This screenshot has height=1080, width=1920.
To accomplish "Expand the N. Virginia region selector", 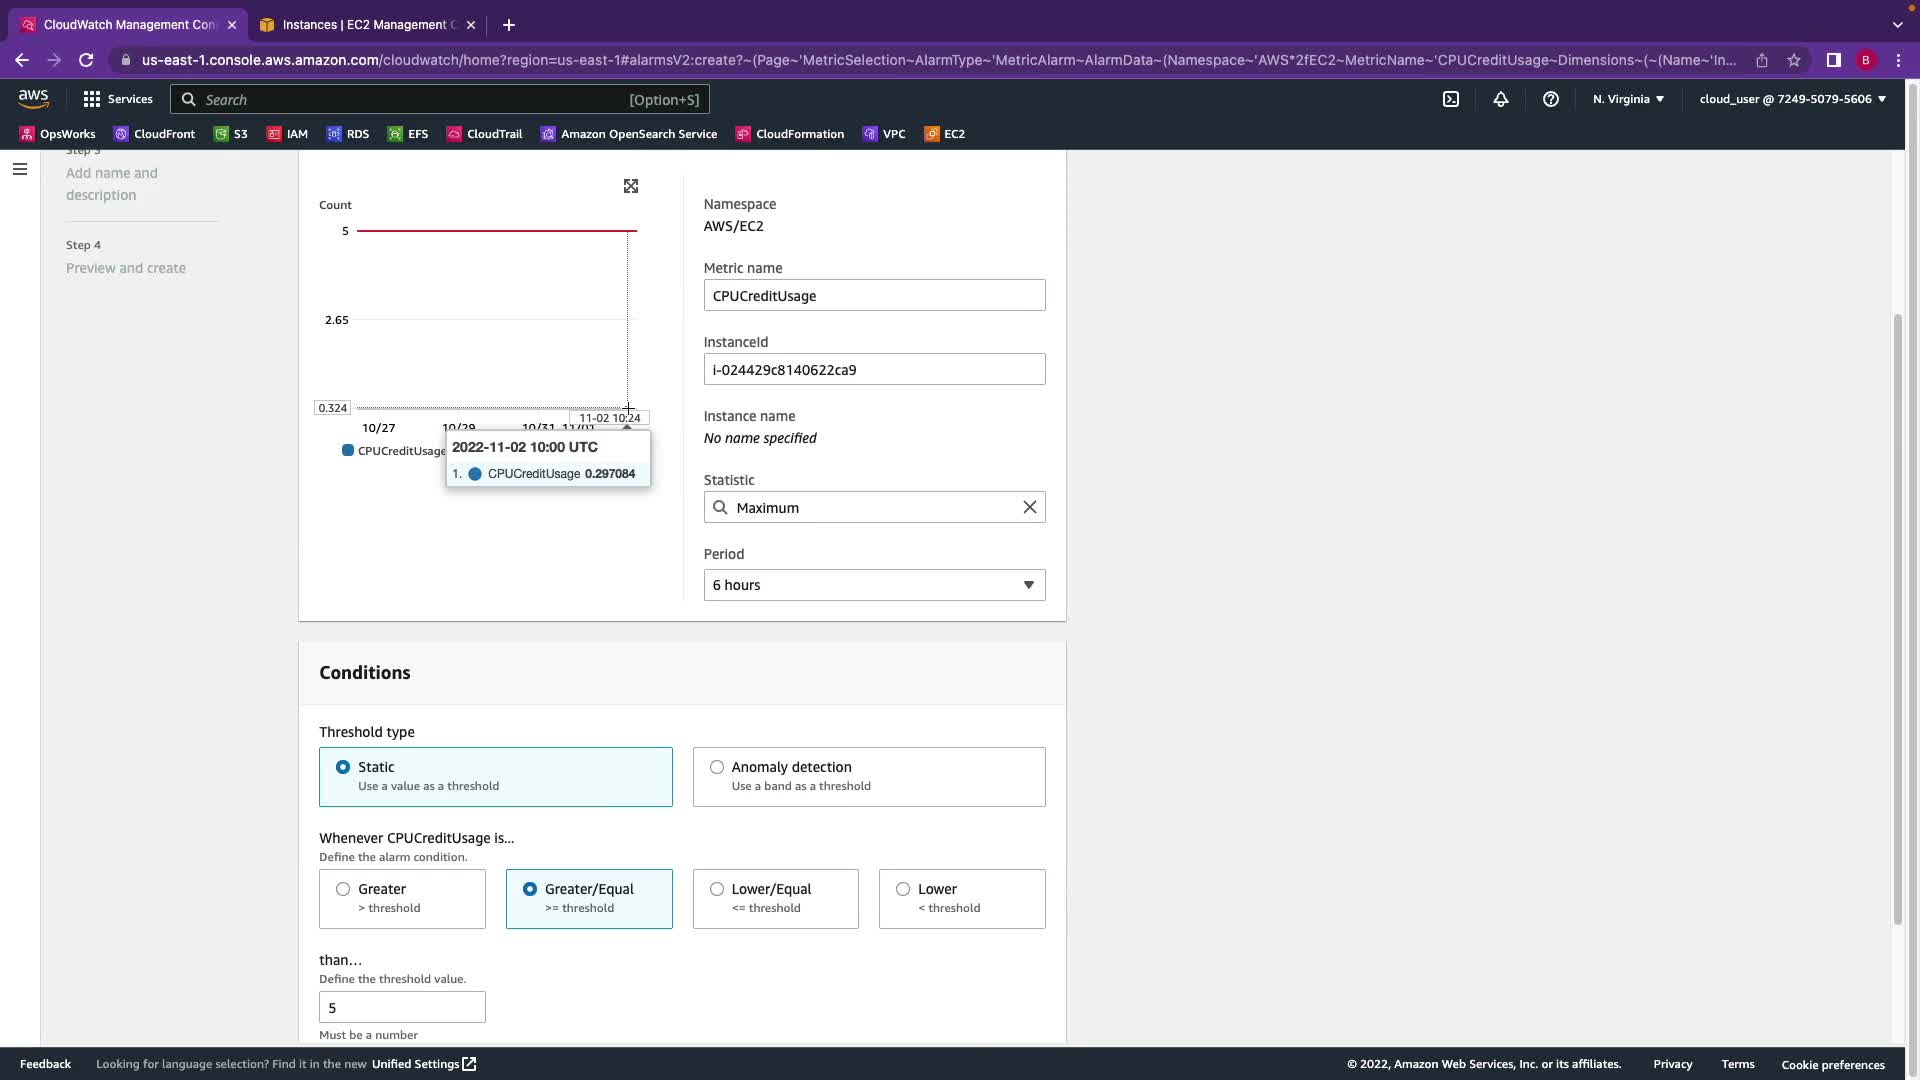I will [1628, 99].
